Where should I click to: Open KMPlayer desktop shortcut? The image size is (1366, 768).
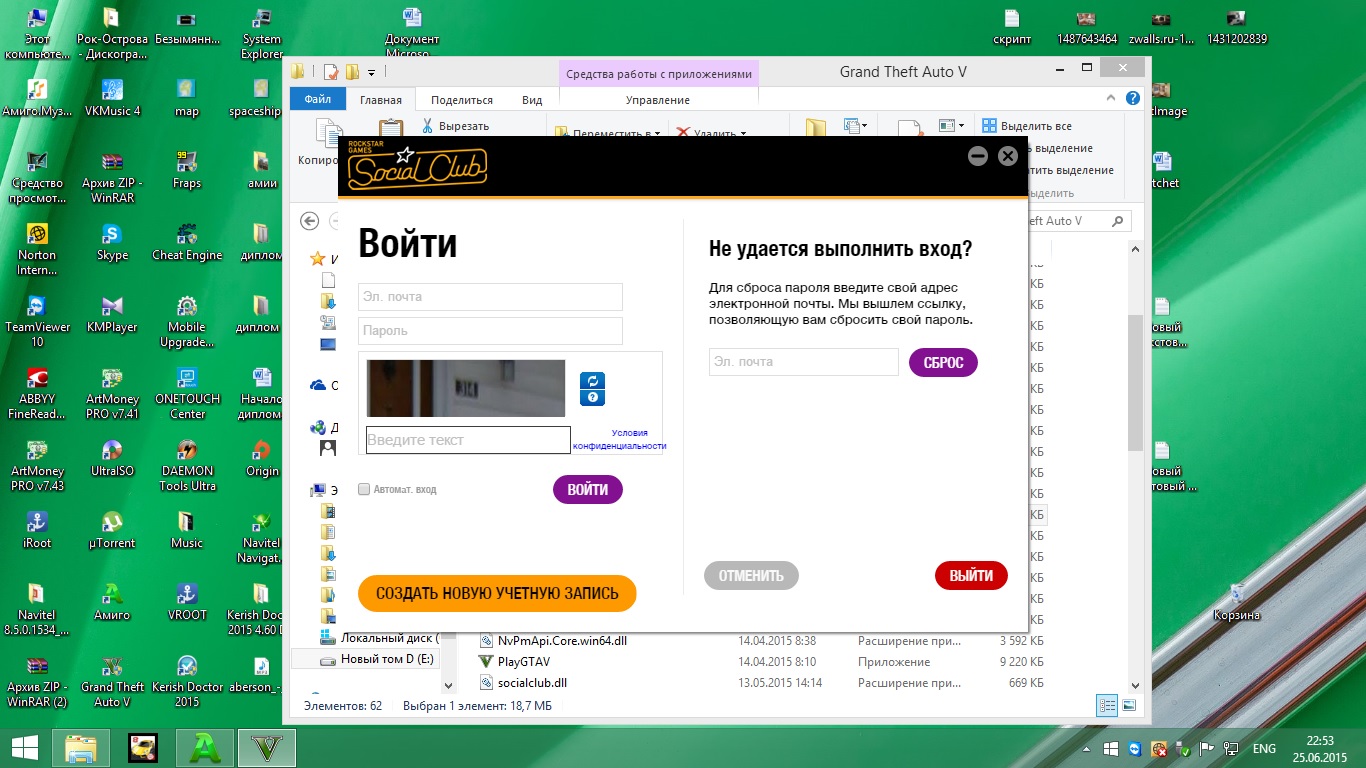[112, 312]
